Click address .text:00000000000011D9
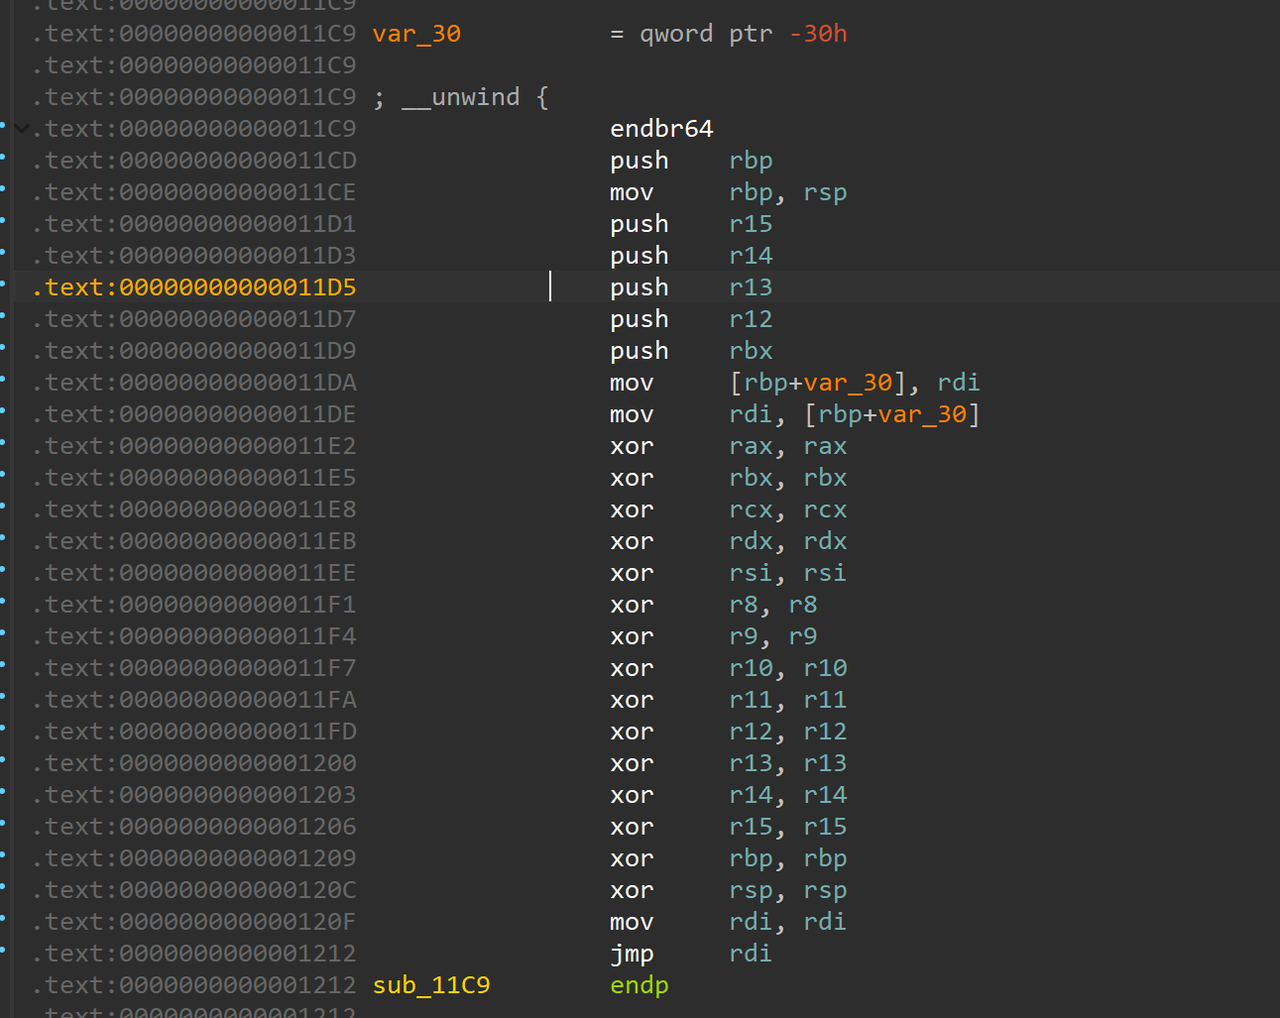1280x1018 pixels. pyautogui.click(x=194, y=351)
